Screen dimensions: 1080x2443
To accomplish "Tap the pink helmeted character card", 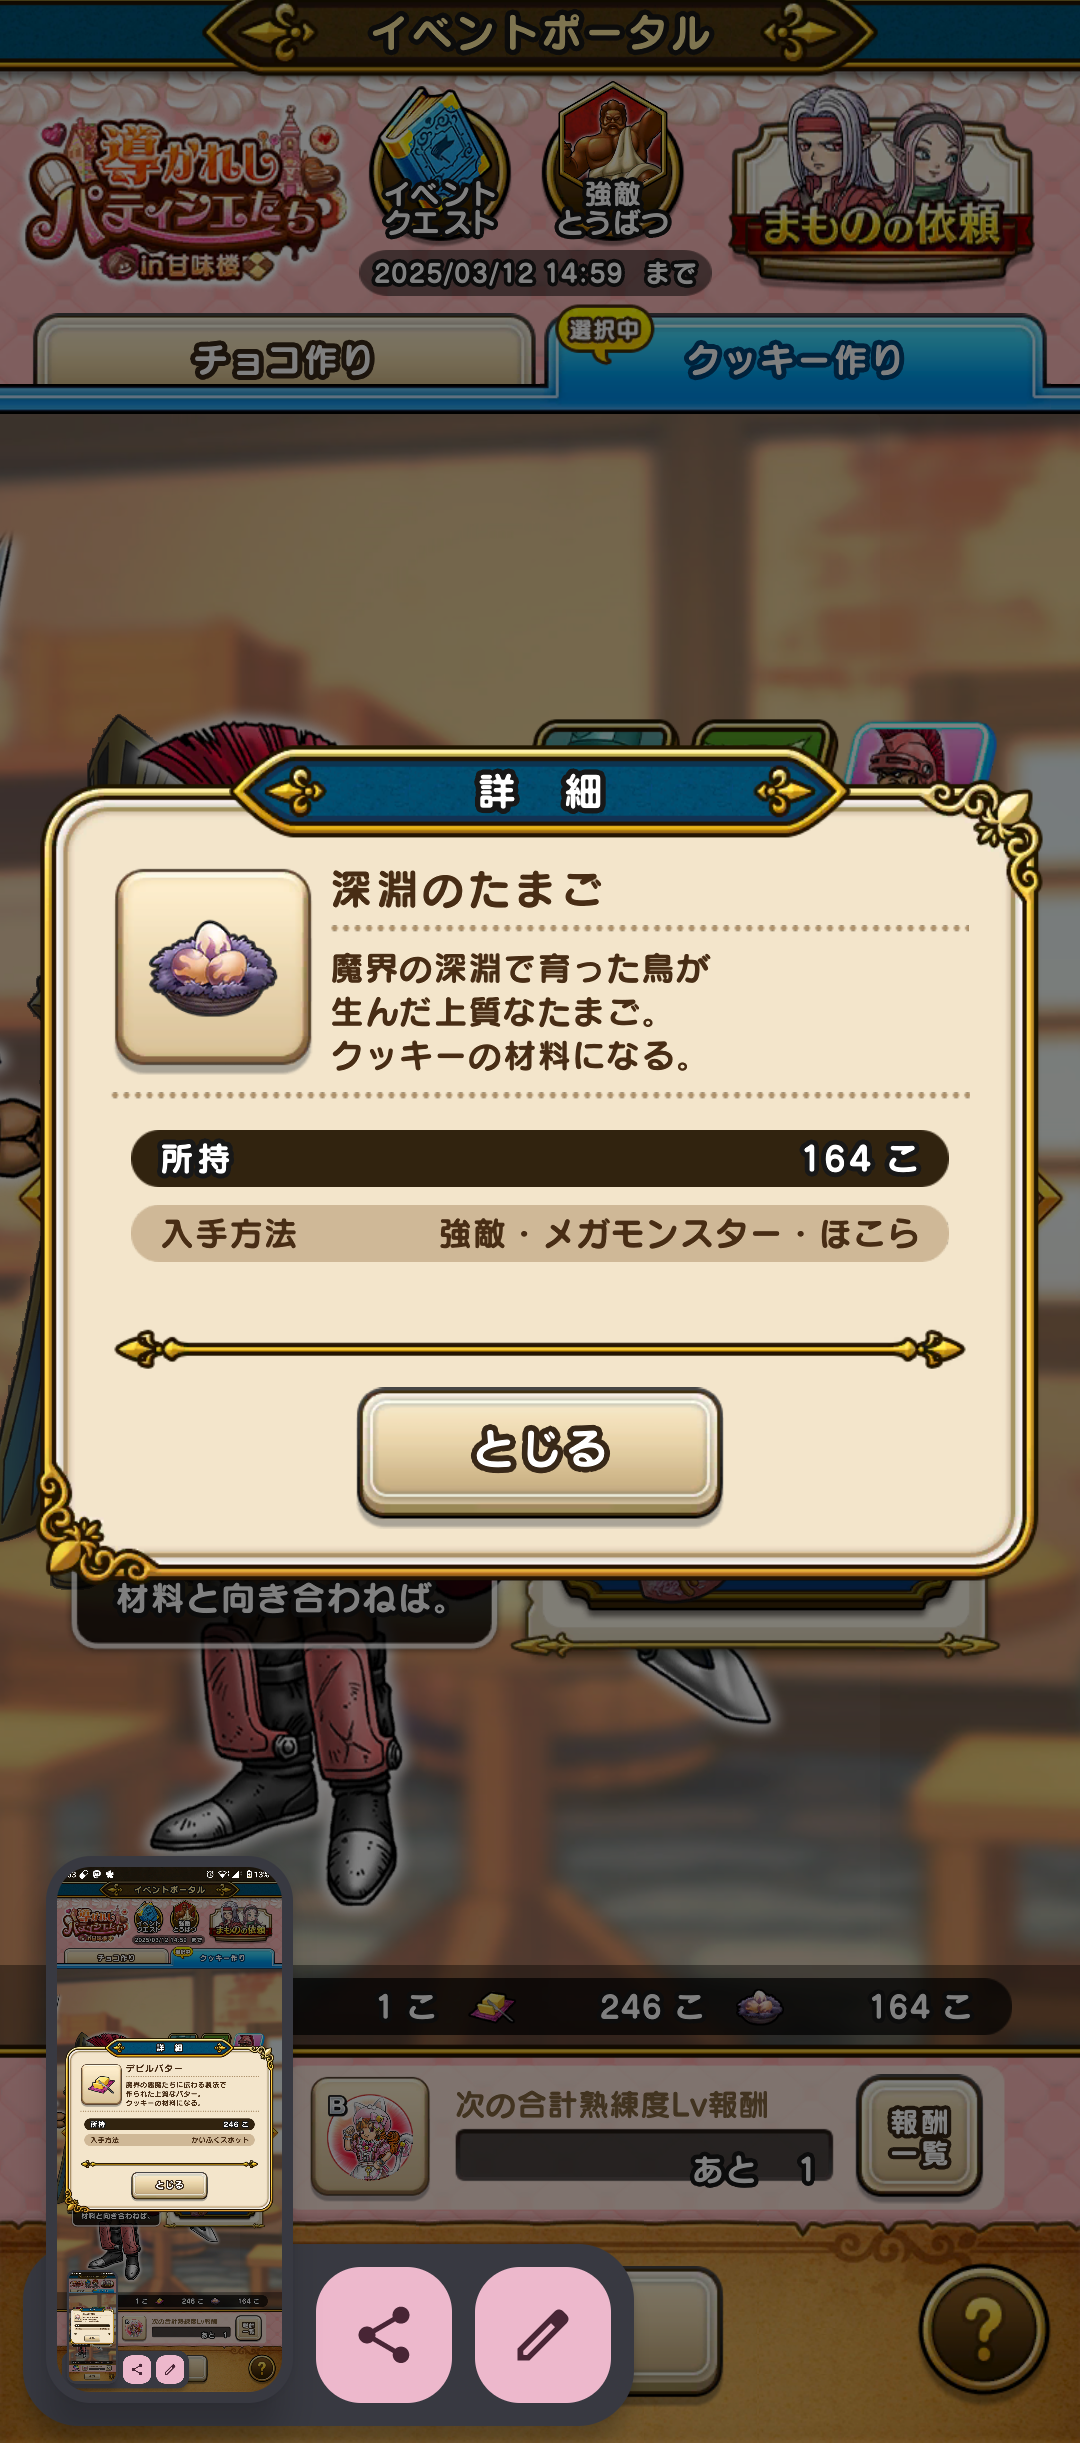I will tap(918, 756).
